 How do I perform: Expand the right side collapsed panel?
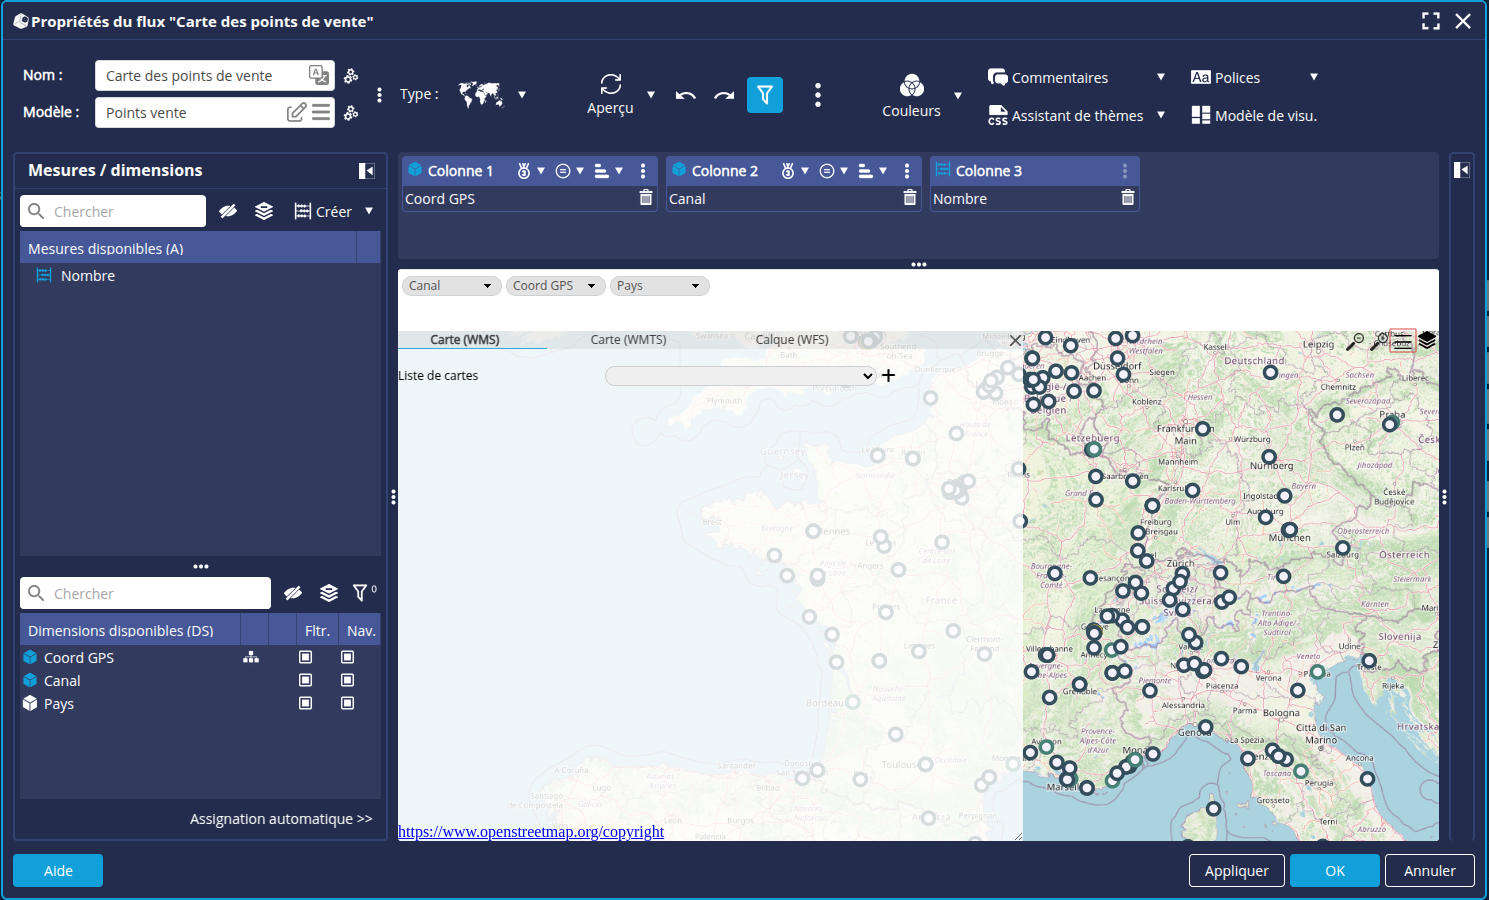(x=1462, y=170)
